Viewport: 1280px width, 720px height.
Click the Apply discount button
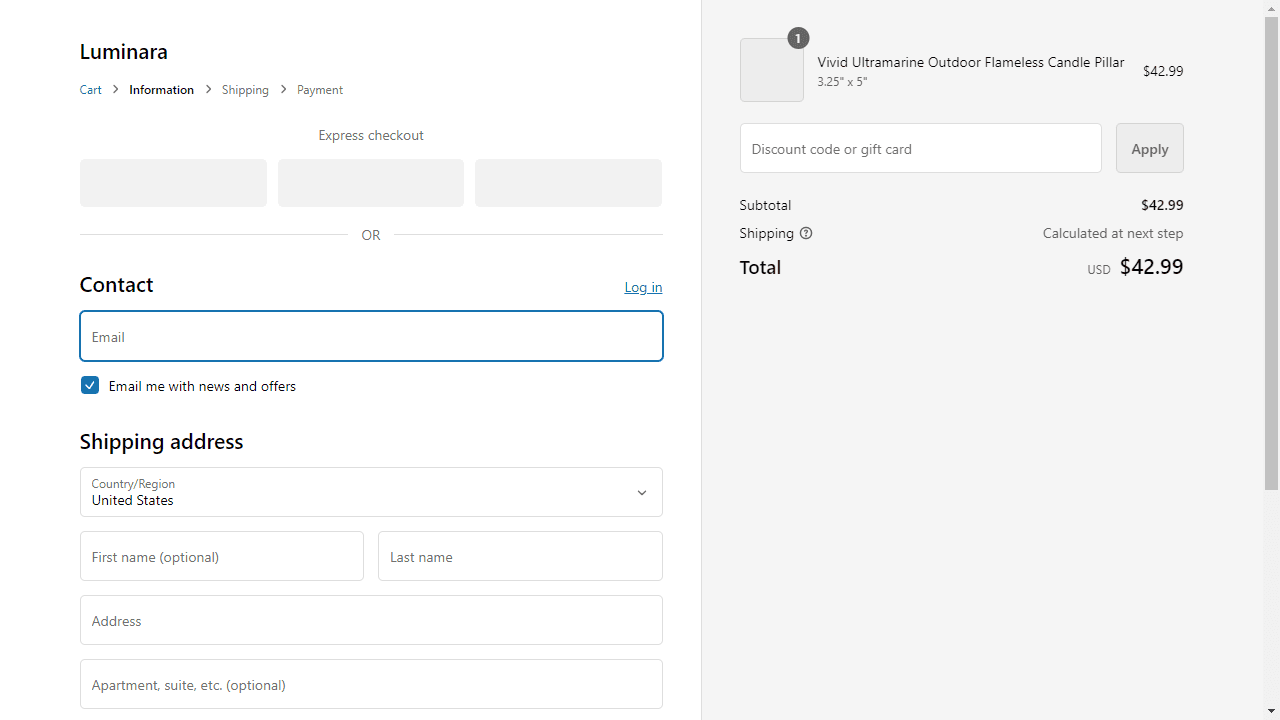point(1149,148)
